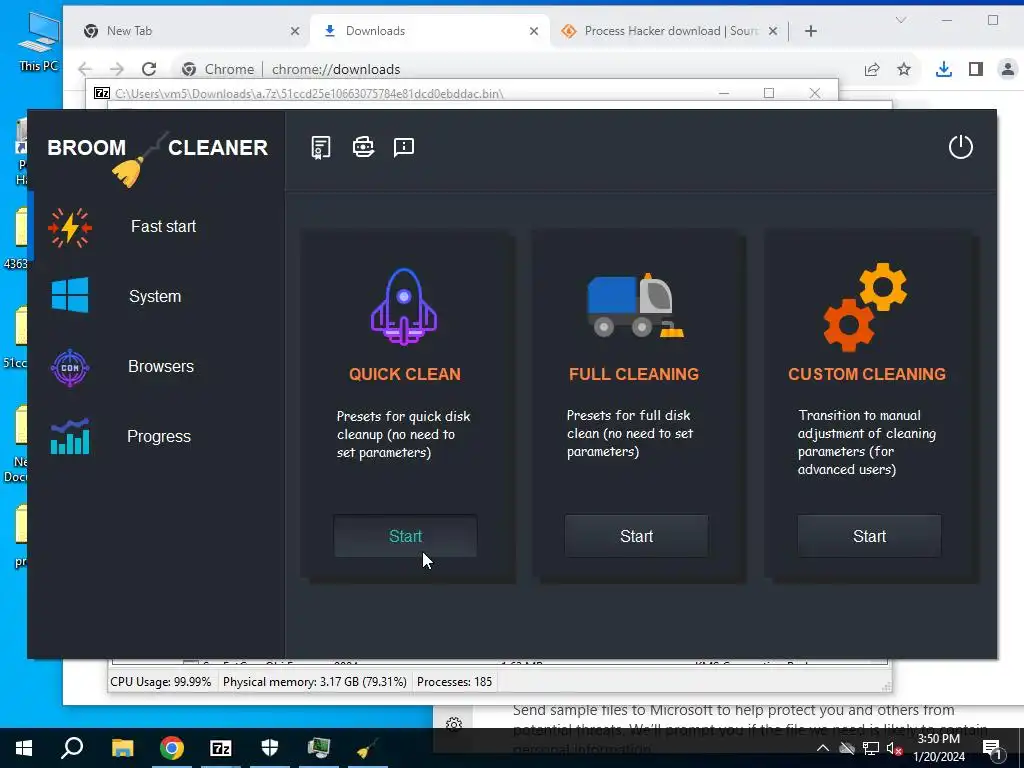Open the Progress section in the sidebar
The image size is (1024, 768).
pos(159,436)
